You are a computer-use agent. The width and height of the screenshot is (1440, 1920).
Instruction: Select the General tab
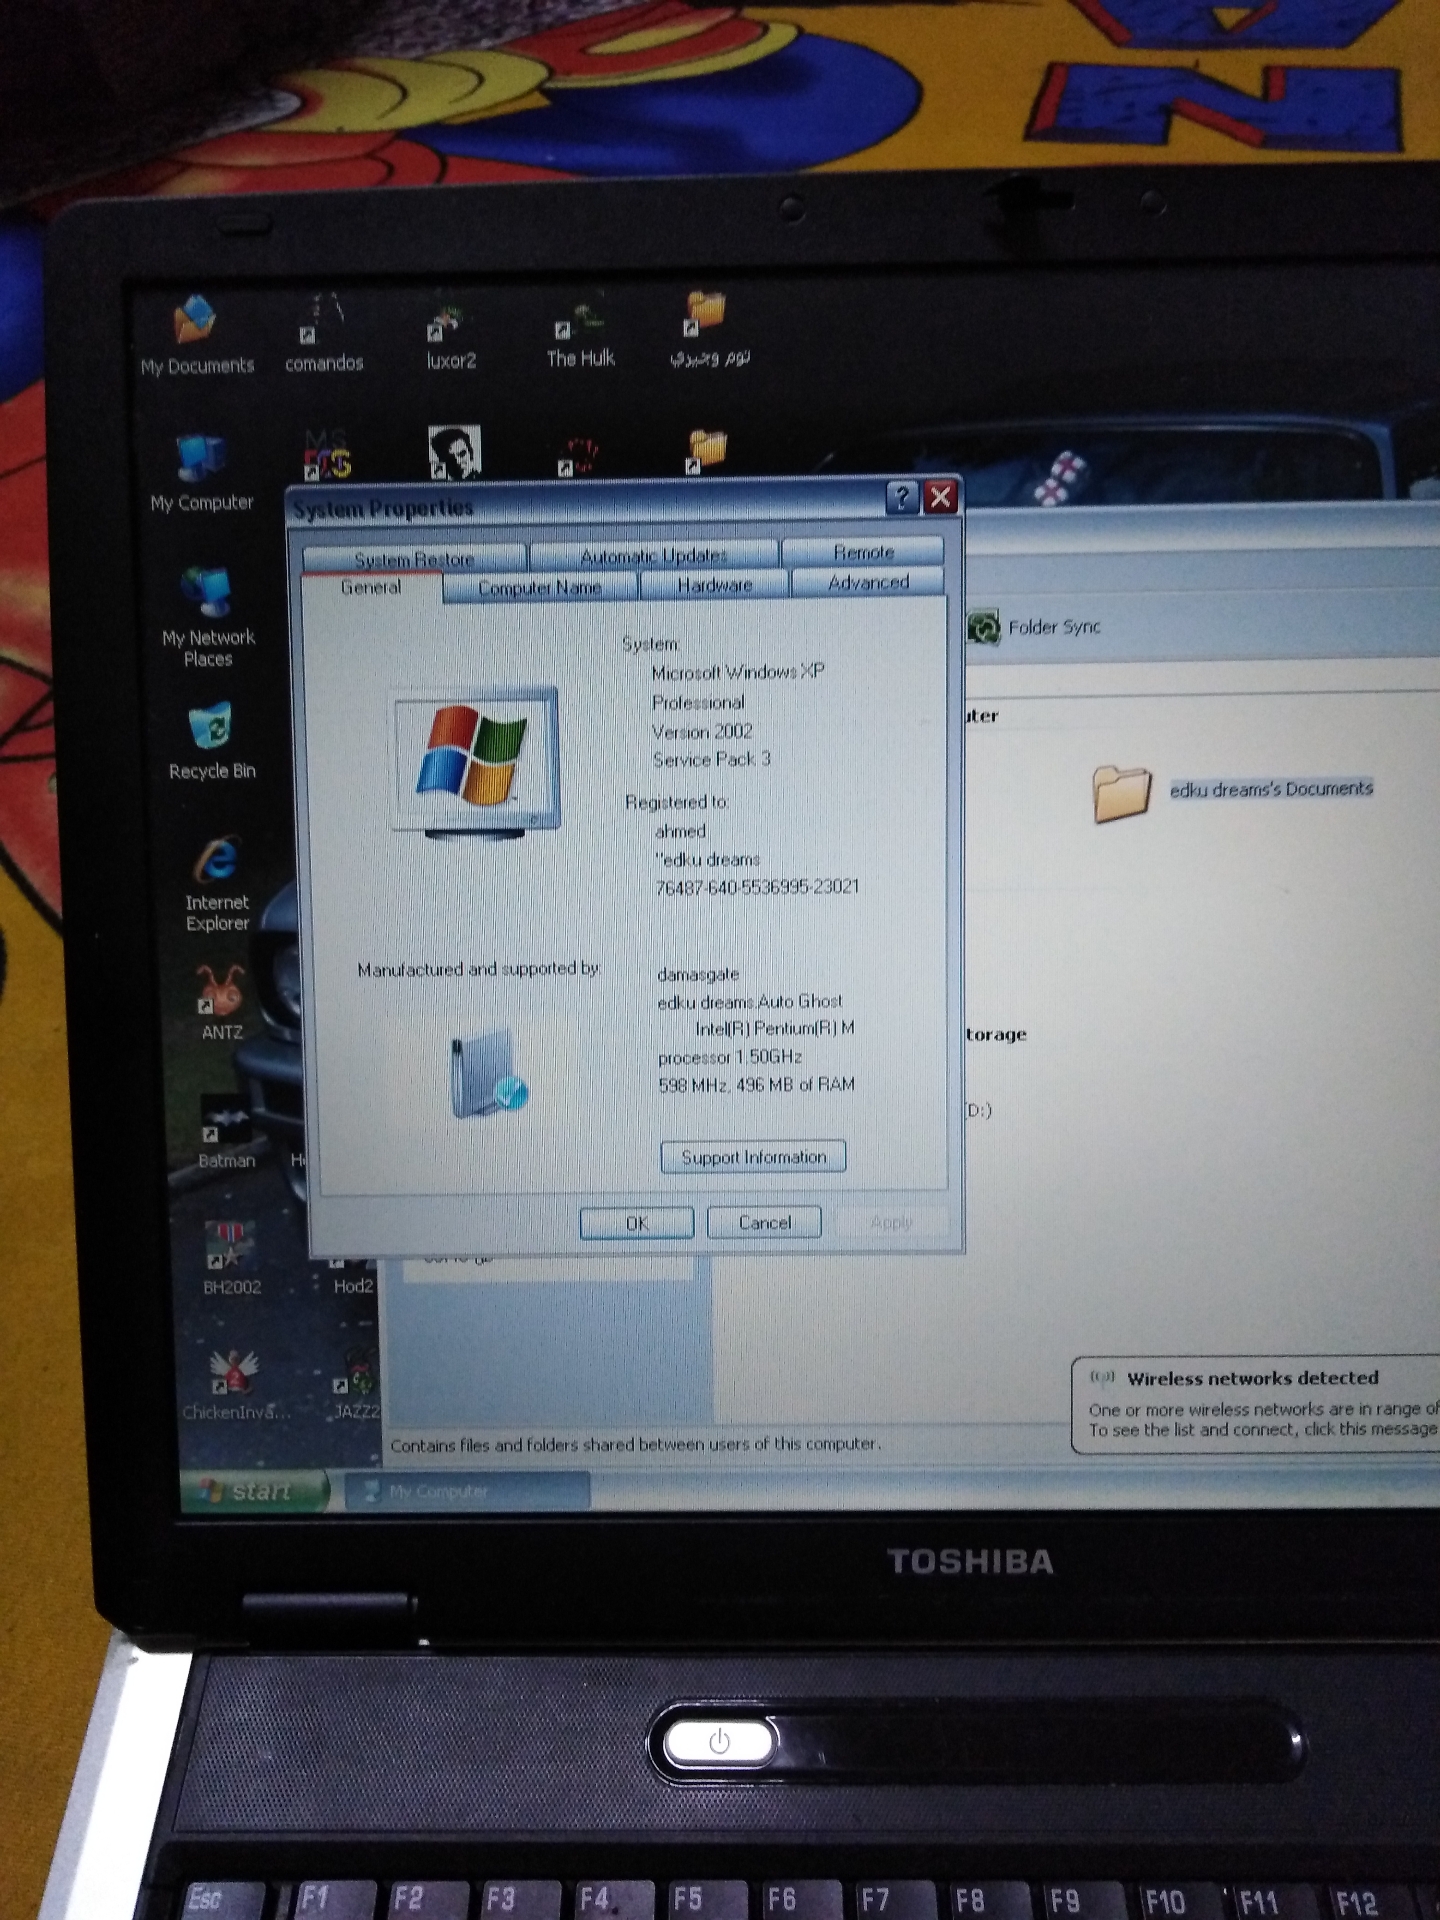pyautogui.click(x=371, y=588)
